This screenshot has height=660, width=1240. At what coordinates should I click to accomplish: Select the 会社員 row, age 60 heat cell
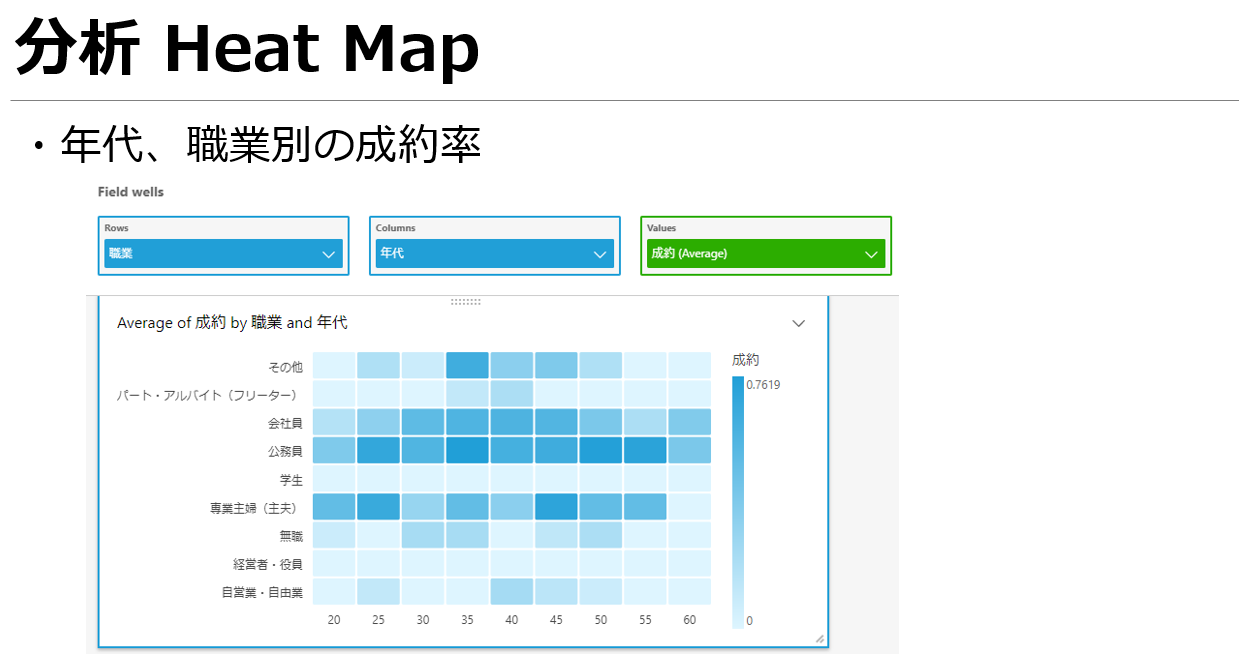tap(689, 422)
